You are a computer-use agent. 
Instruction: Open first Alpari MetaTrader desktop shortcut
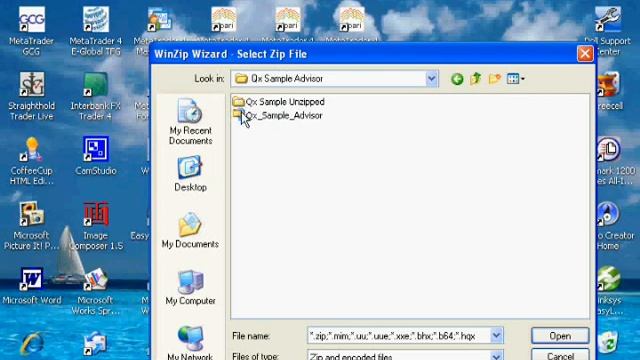pyautogui.click(x=224, y=24)
